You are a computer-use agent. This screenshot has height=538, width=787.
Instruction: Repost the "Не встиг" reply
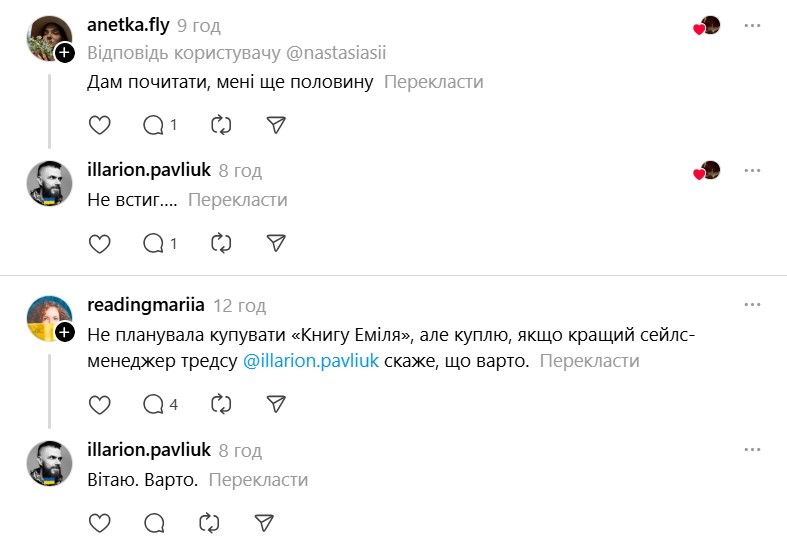coord(222,243)
